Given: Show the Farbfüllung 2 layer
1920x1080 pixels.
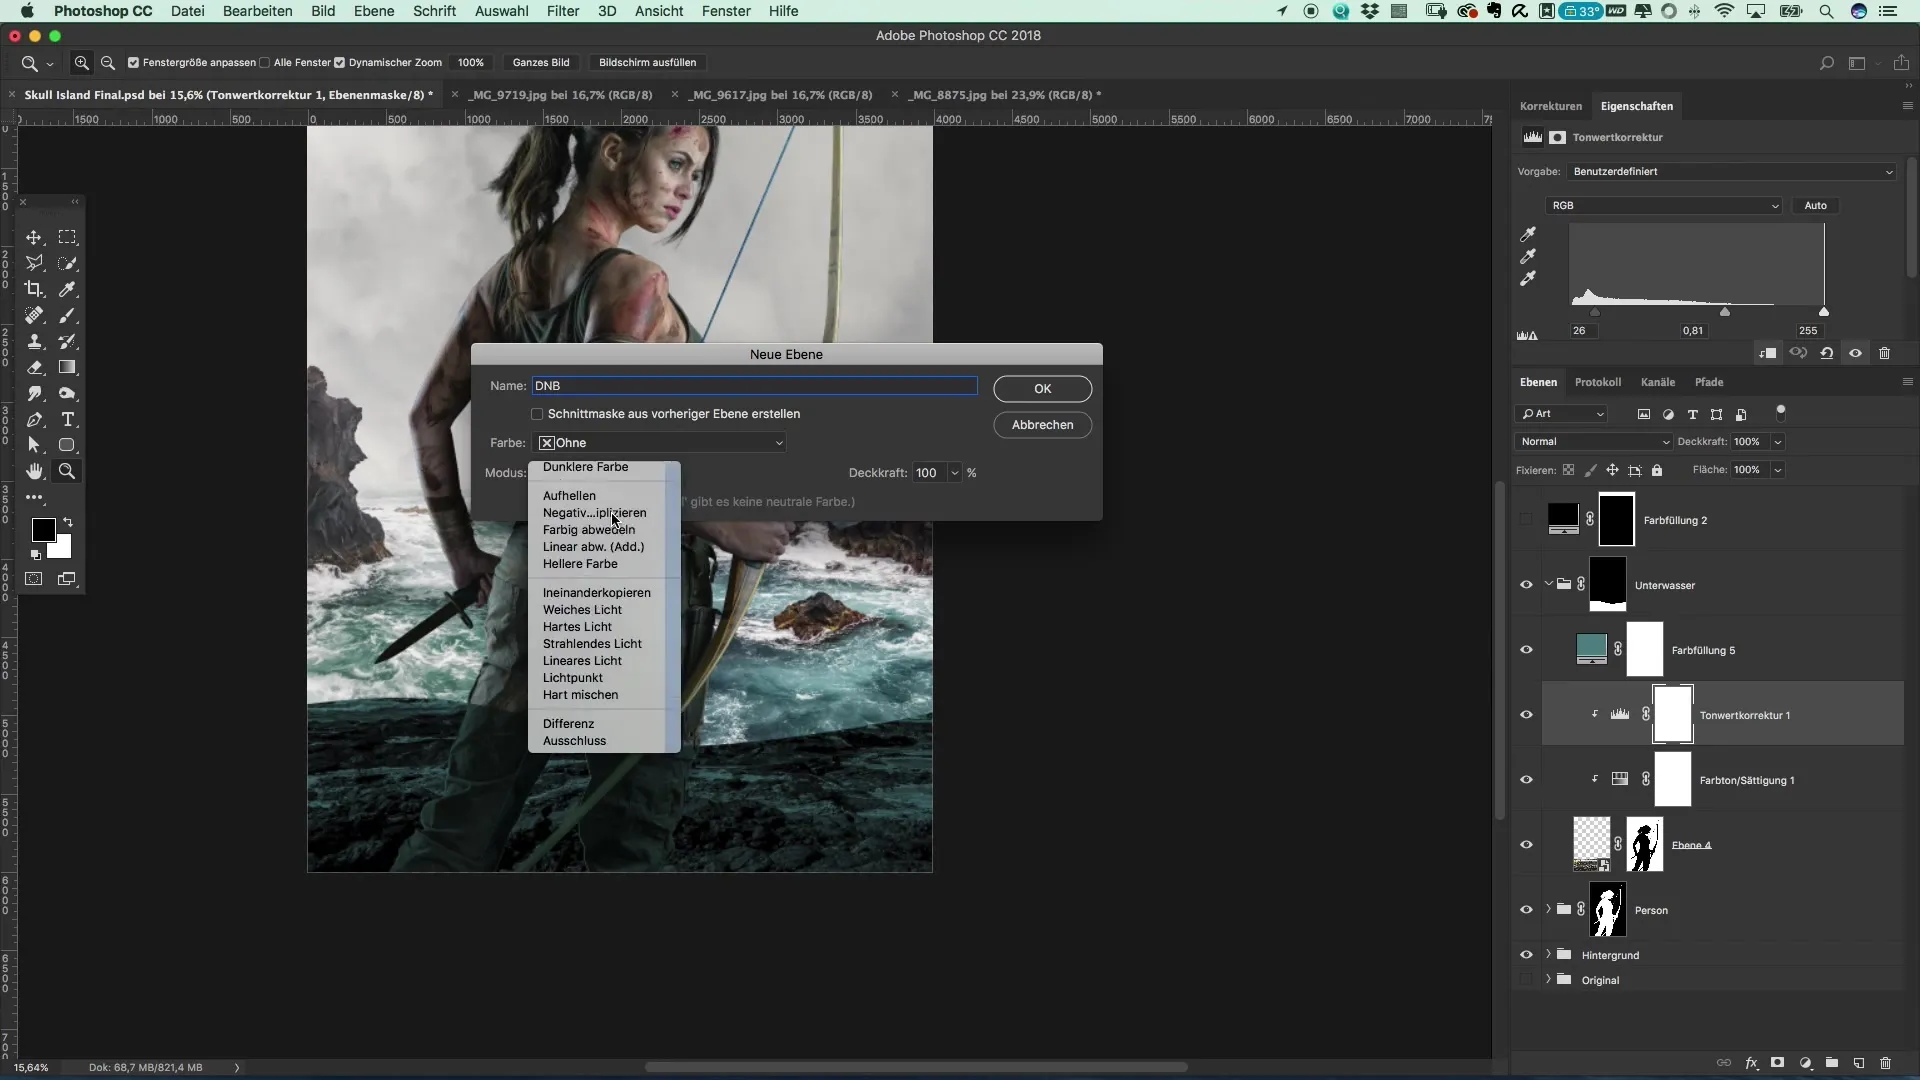Looking at the screenshot, I should pyautogui.click(x=1526, y=520).
